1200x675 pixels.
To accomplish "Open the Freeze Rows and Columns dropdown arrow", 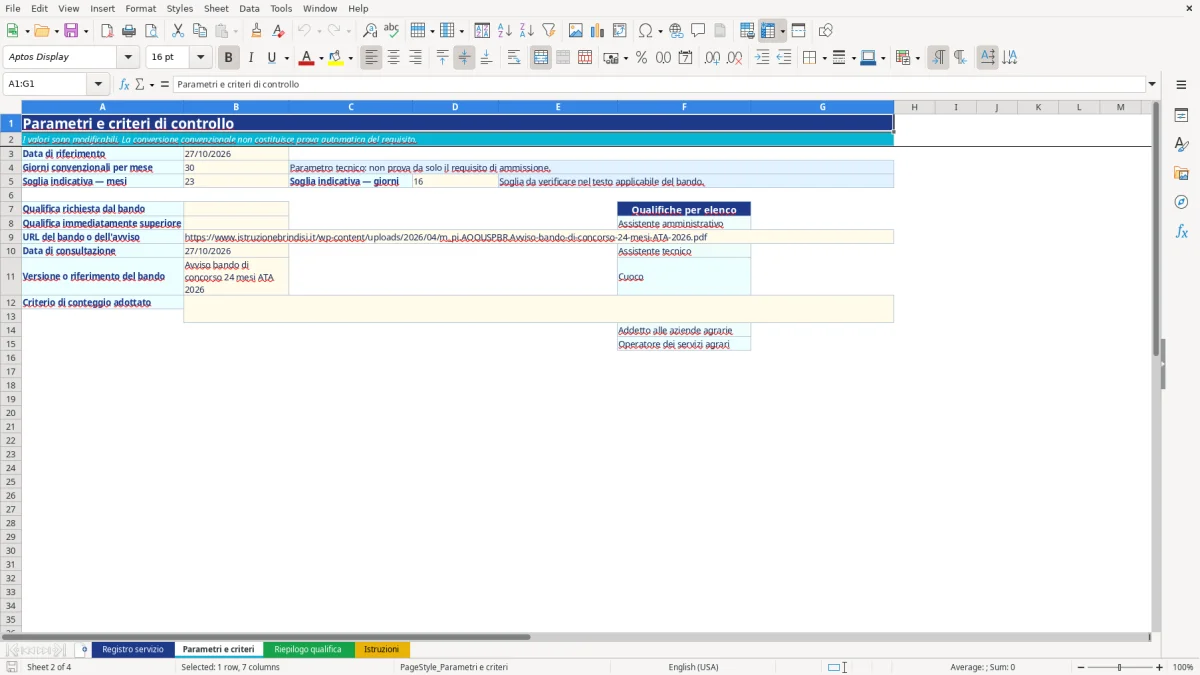I will coord(783,31).
